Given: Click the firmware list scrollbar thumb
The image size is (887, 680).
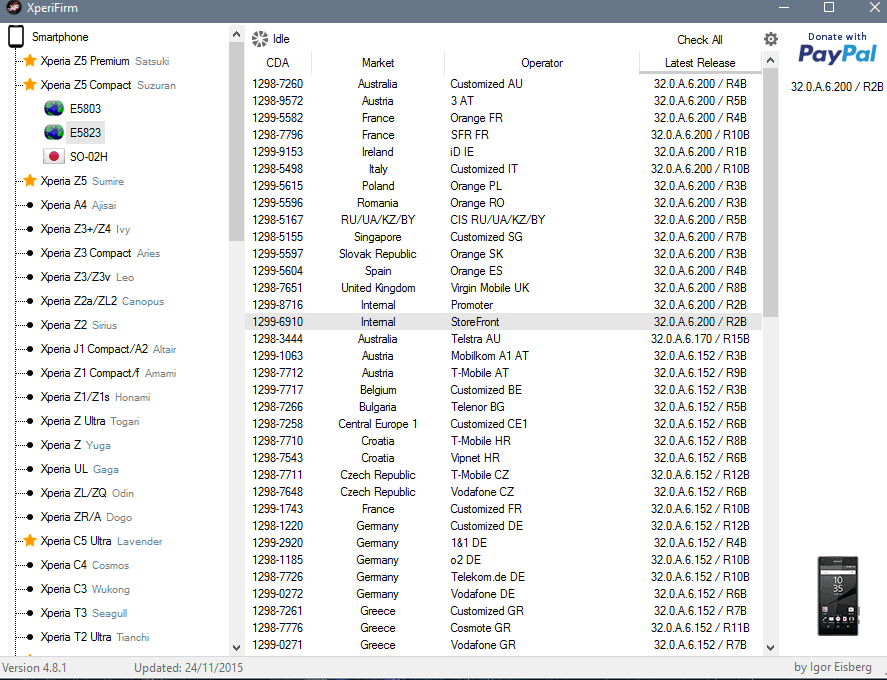Looking at the screenshot, I should point(770,192).
